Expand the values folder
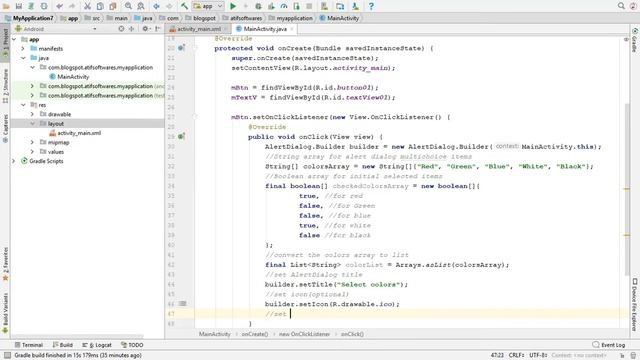Image resolution: width=640 pixels, height=360 pixels. point(32,152)
